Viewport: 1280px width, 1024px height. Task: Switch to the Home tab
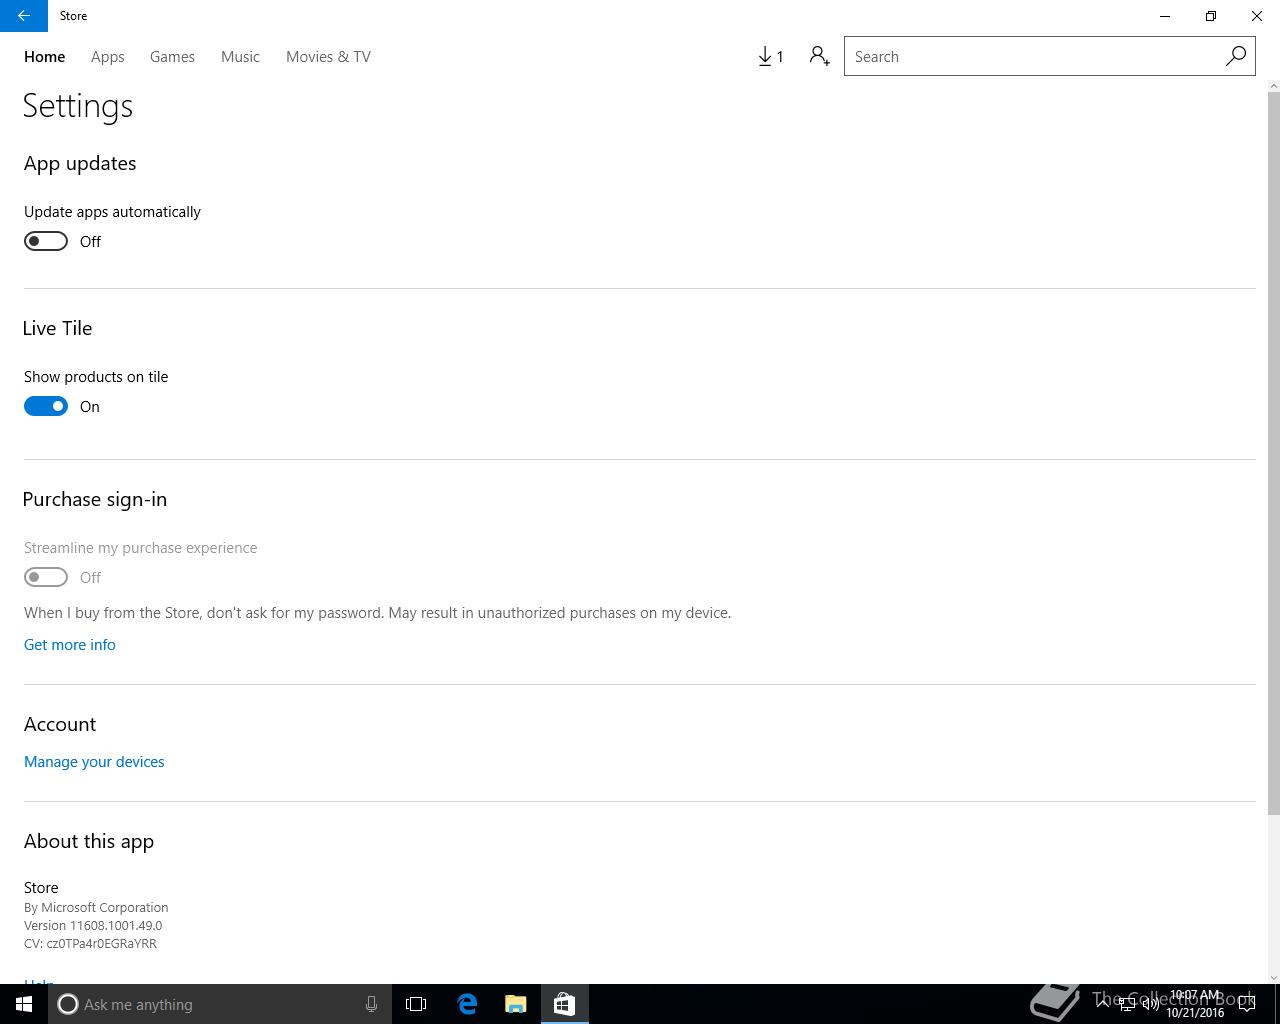point(45,57)
